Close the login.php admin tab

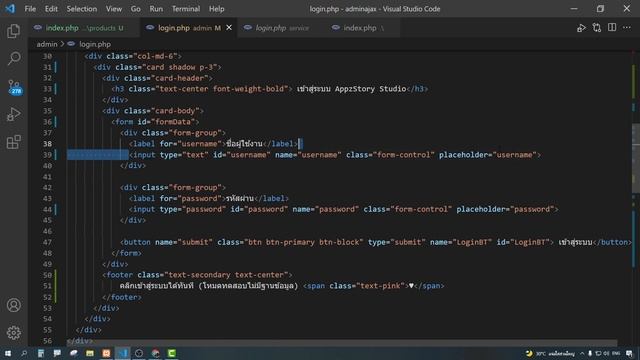click(229, 27)
